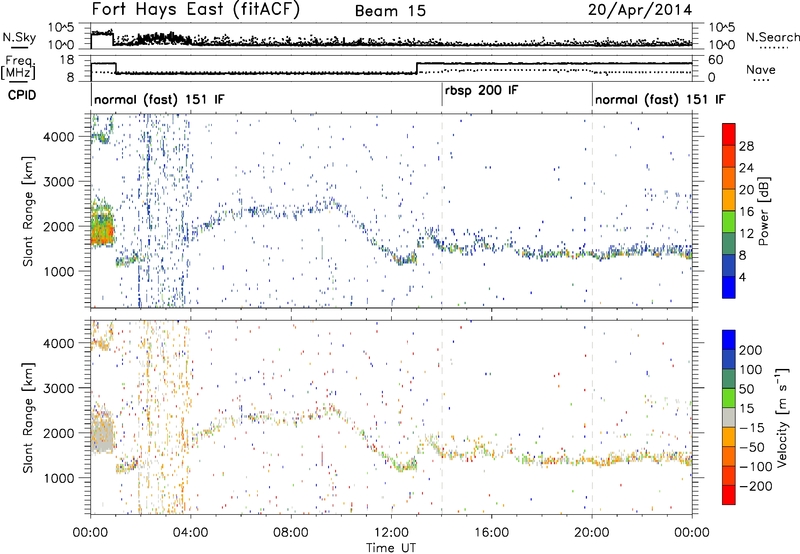Viewport: 800px width, 554px height.
Task: Click the date '20/Apr/2014'
Action: (x=640, y=10)
